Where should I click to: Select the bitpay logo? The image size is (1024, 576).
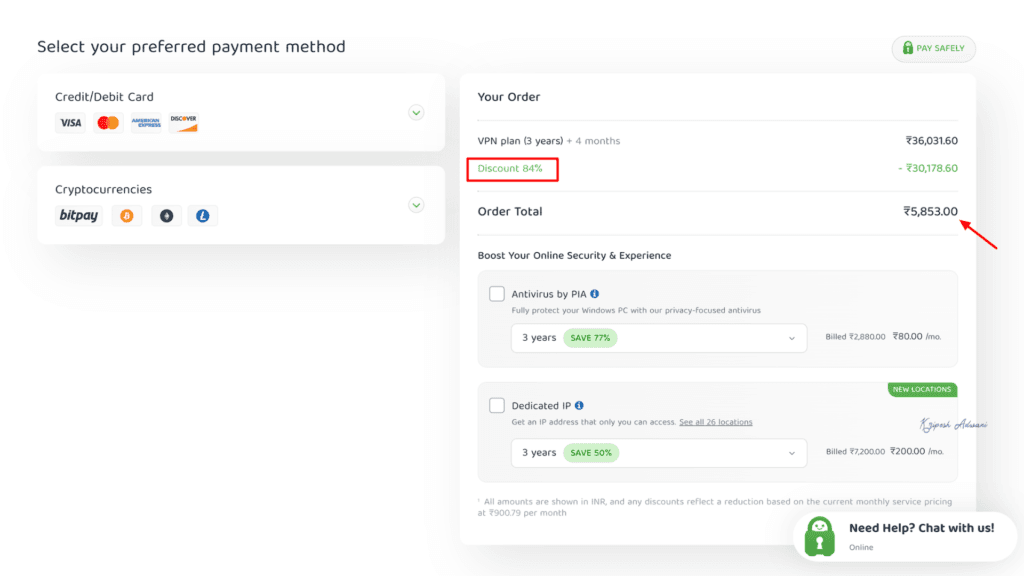[x=78, y=216]
